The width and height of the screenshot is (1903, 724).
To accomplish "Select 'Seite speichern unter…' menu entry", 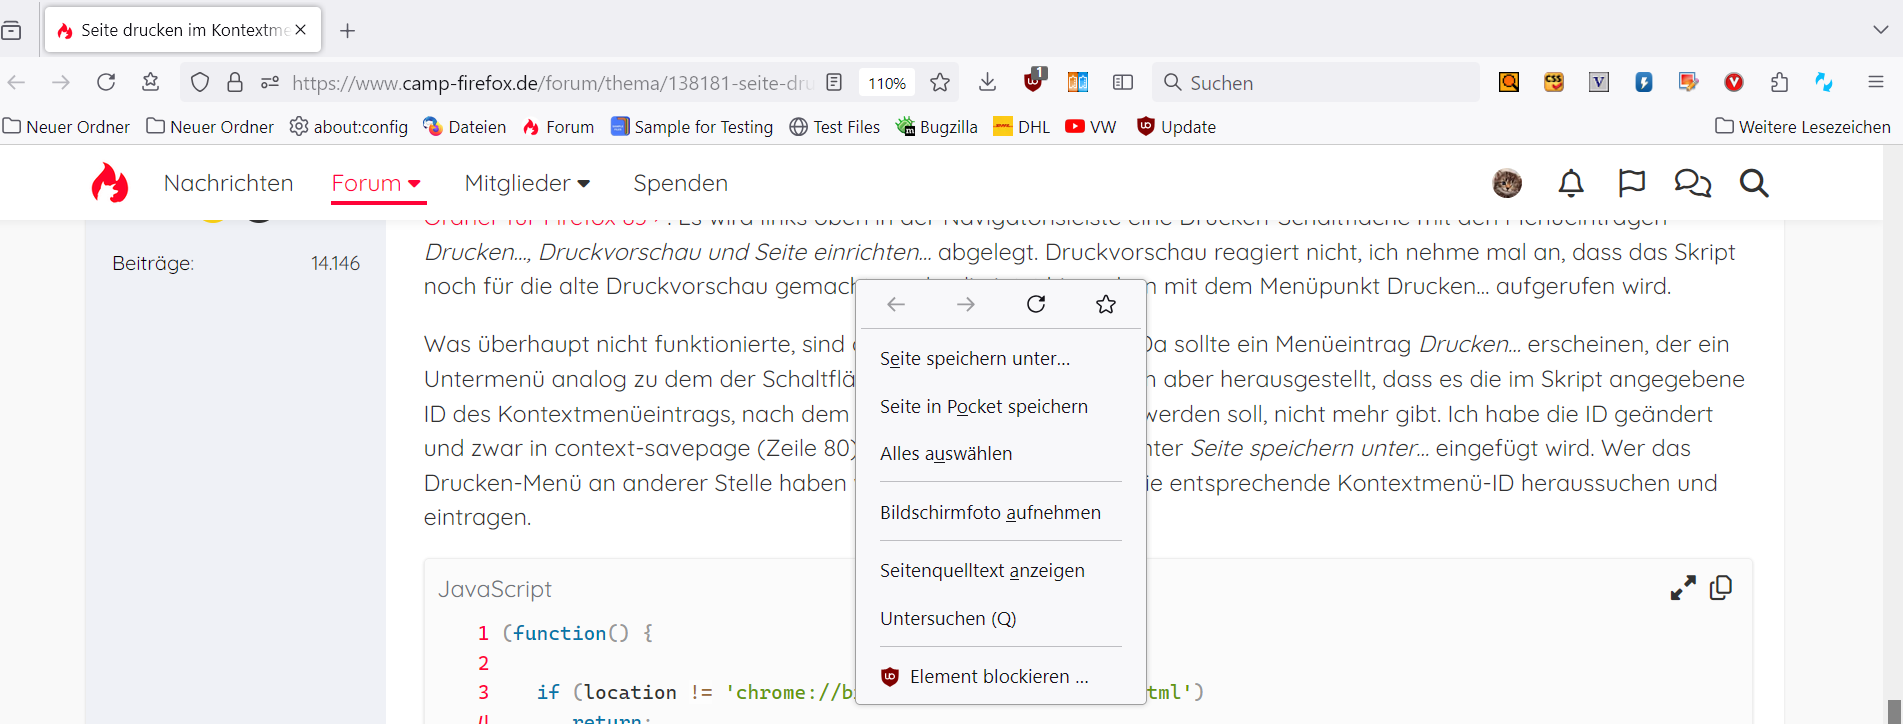I will (974, 359).
